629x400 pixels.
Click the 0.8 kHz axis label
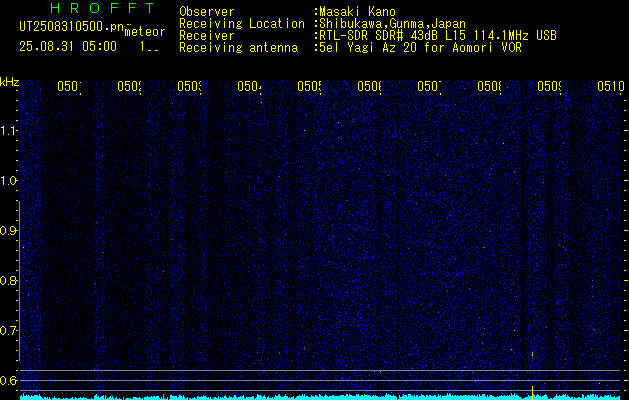coord(9,280)
